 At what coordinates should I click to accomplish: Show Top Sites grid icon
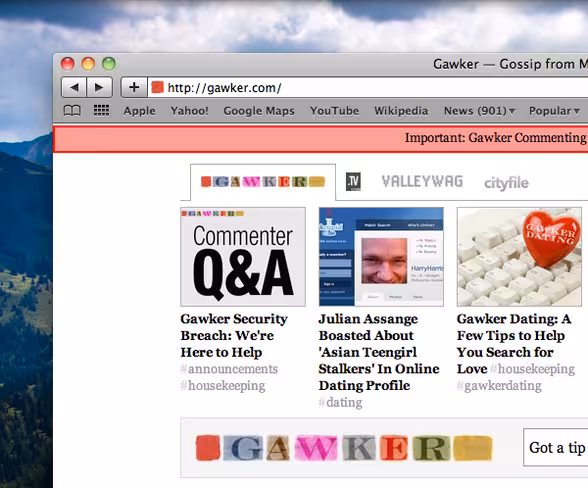(x=101, y=111)
